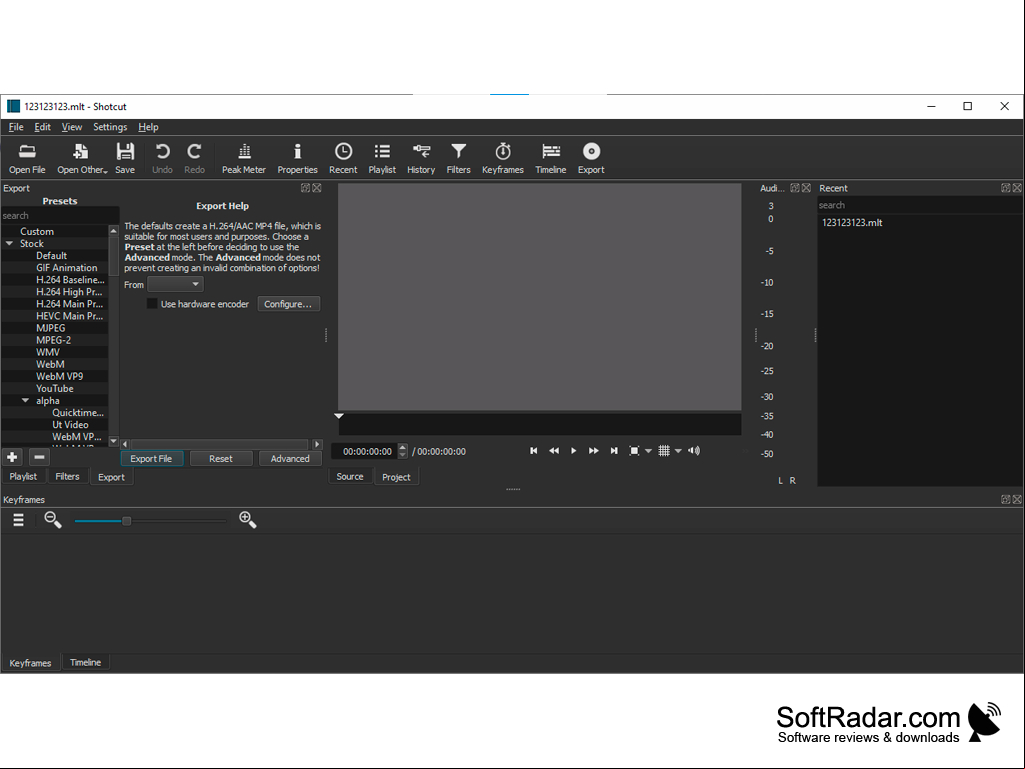
Task: Open the Help menu
Action: click(148, 127)
